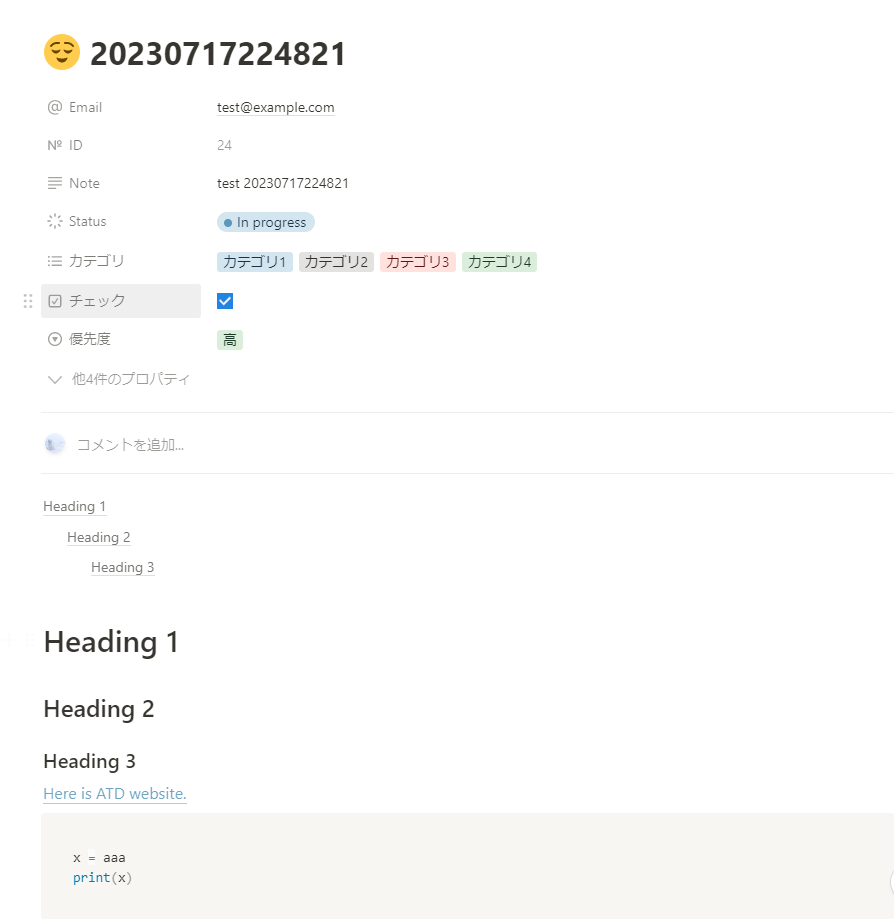Open the In progress status badge
The height and width of the screenshot is (923, 894).
pos(265,221)
